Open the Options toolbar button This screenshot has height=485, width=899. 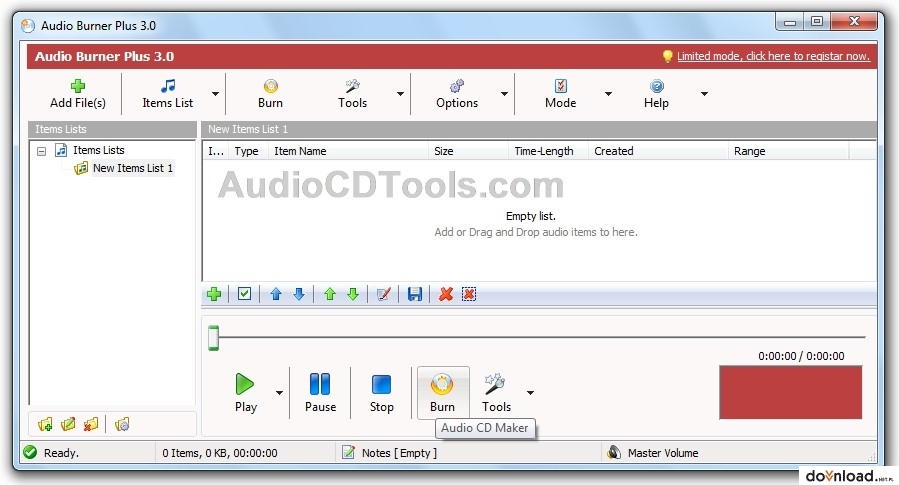pos(456,94)
